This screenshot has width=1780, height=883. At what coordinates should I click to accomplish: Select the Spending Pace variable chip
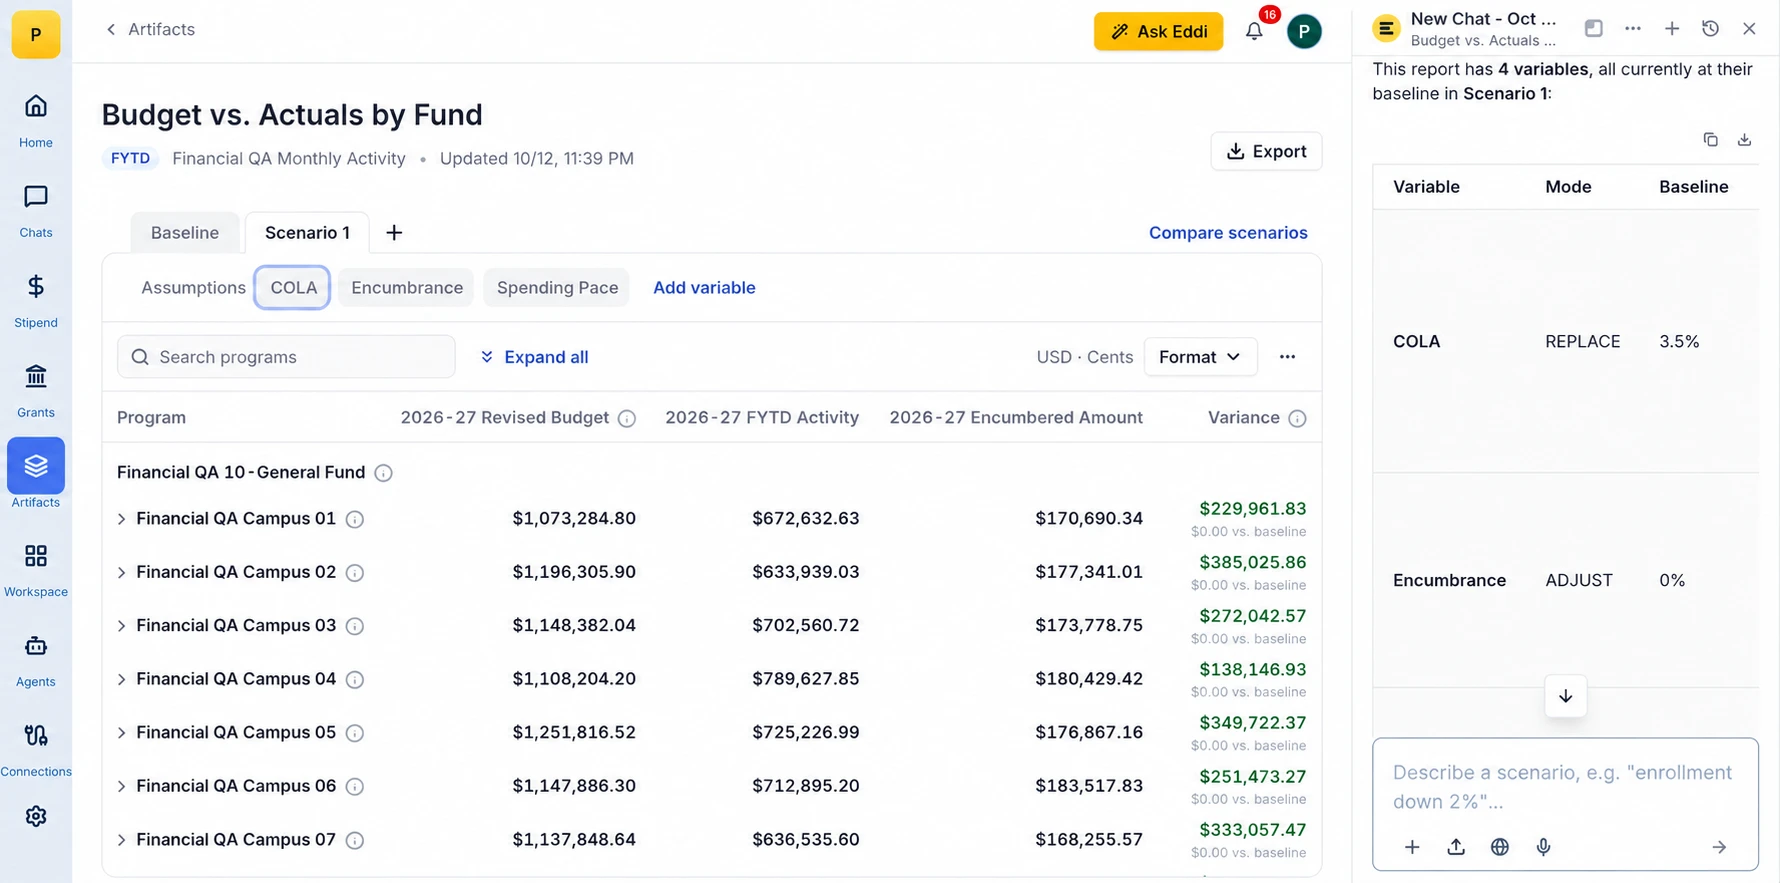pyautogui.click(x=557, y=288)
